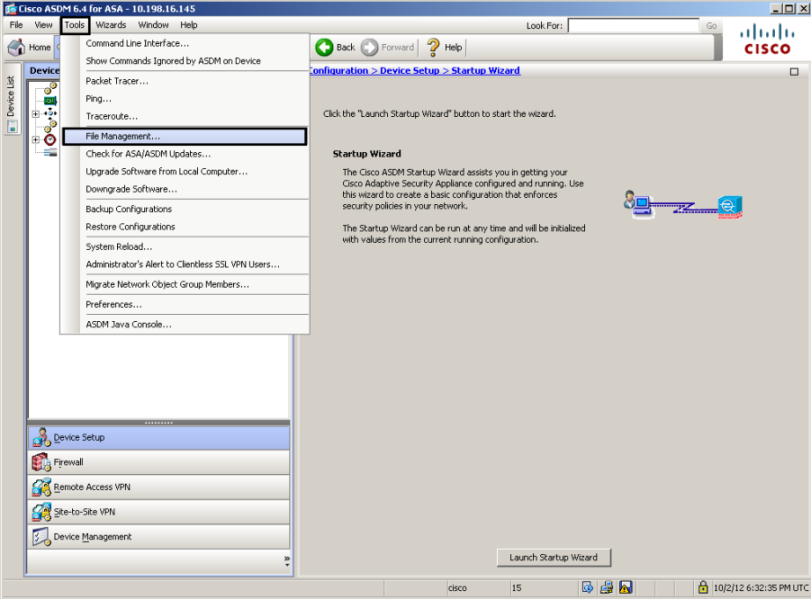Screen dimensions: 811x599
Task: Choose Downgrade Software from the menu
Action: coord(185,189)
